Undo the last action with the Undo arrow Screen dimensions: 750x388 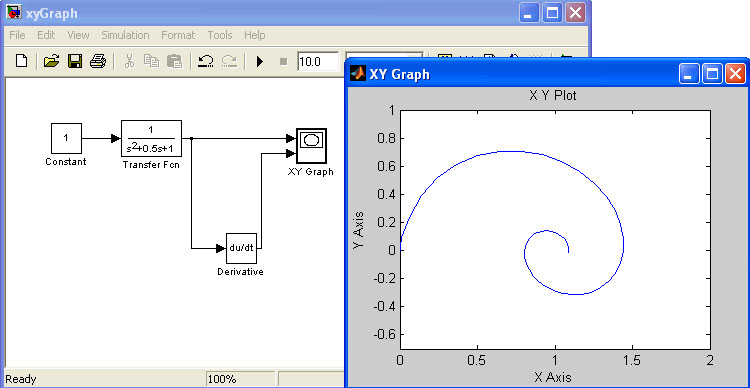click(x=206, y=61)
